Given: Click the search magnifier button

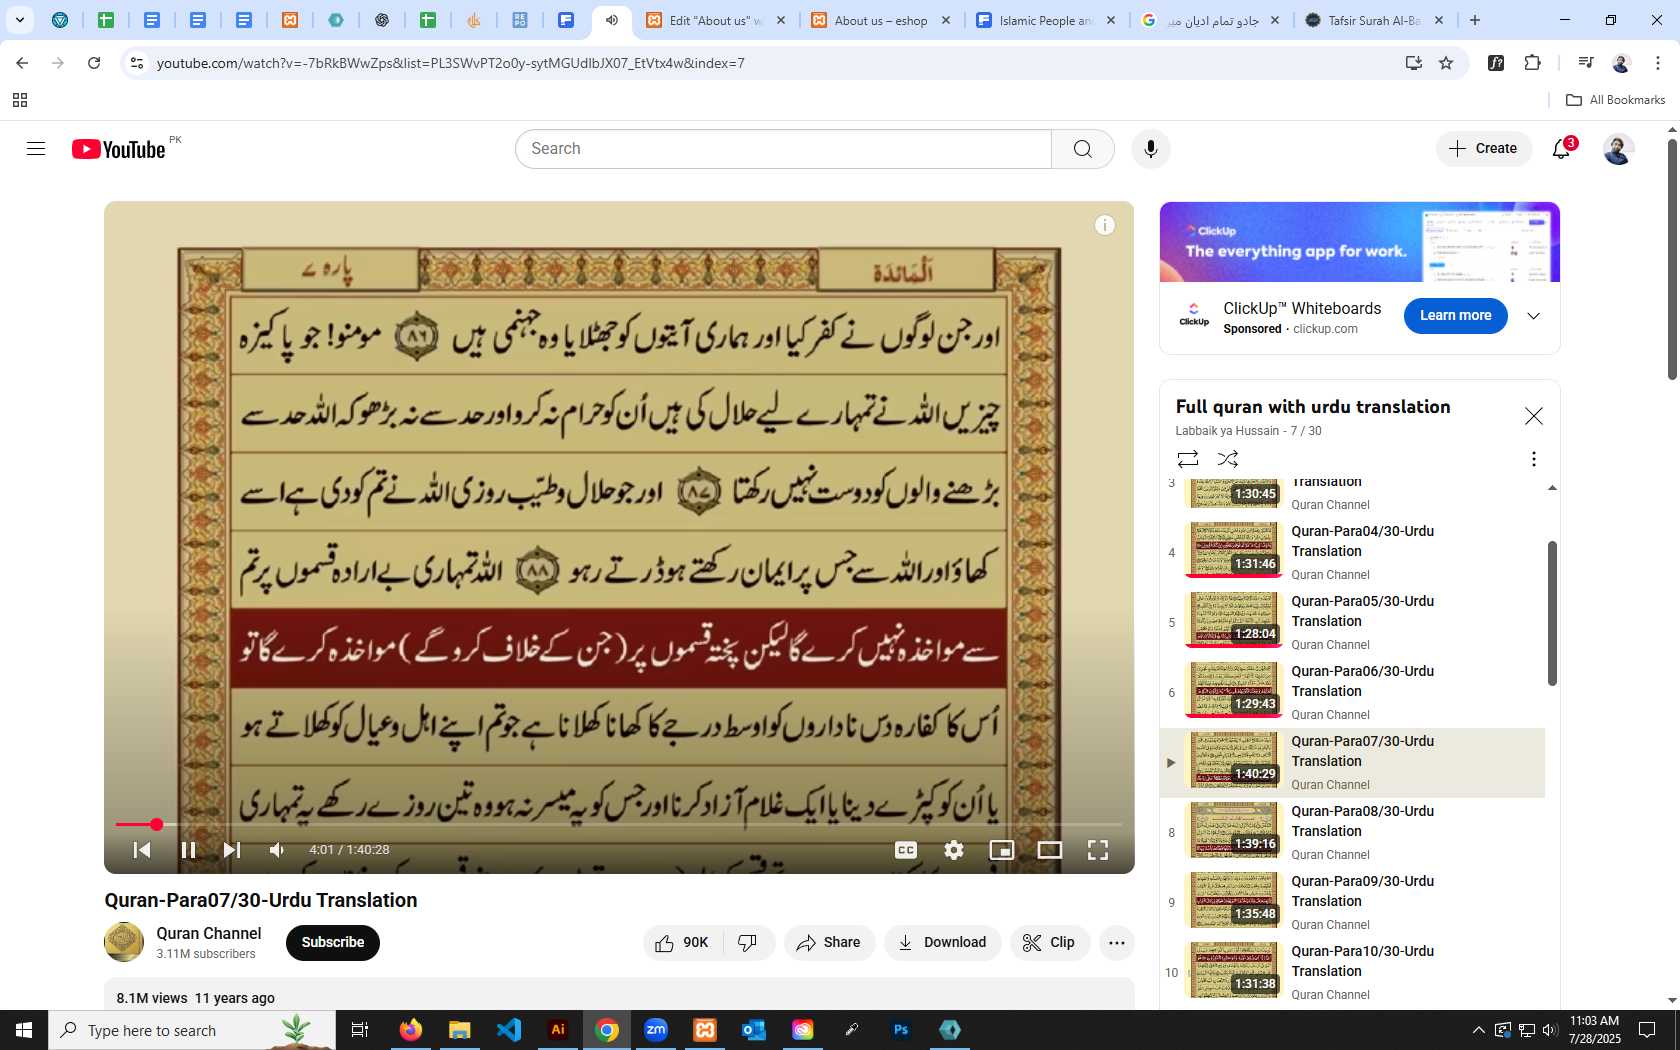Looking at the screenshot, I should click(1082, 149).
